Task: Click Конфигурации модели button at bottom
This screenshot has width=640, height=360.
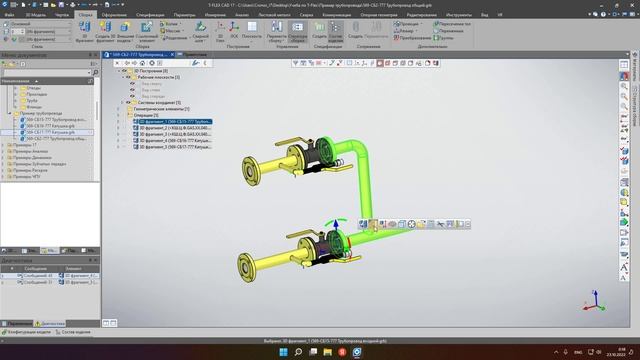Action: (27, 332)
